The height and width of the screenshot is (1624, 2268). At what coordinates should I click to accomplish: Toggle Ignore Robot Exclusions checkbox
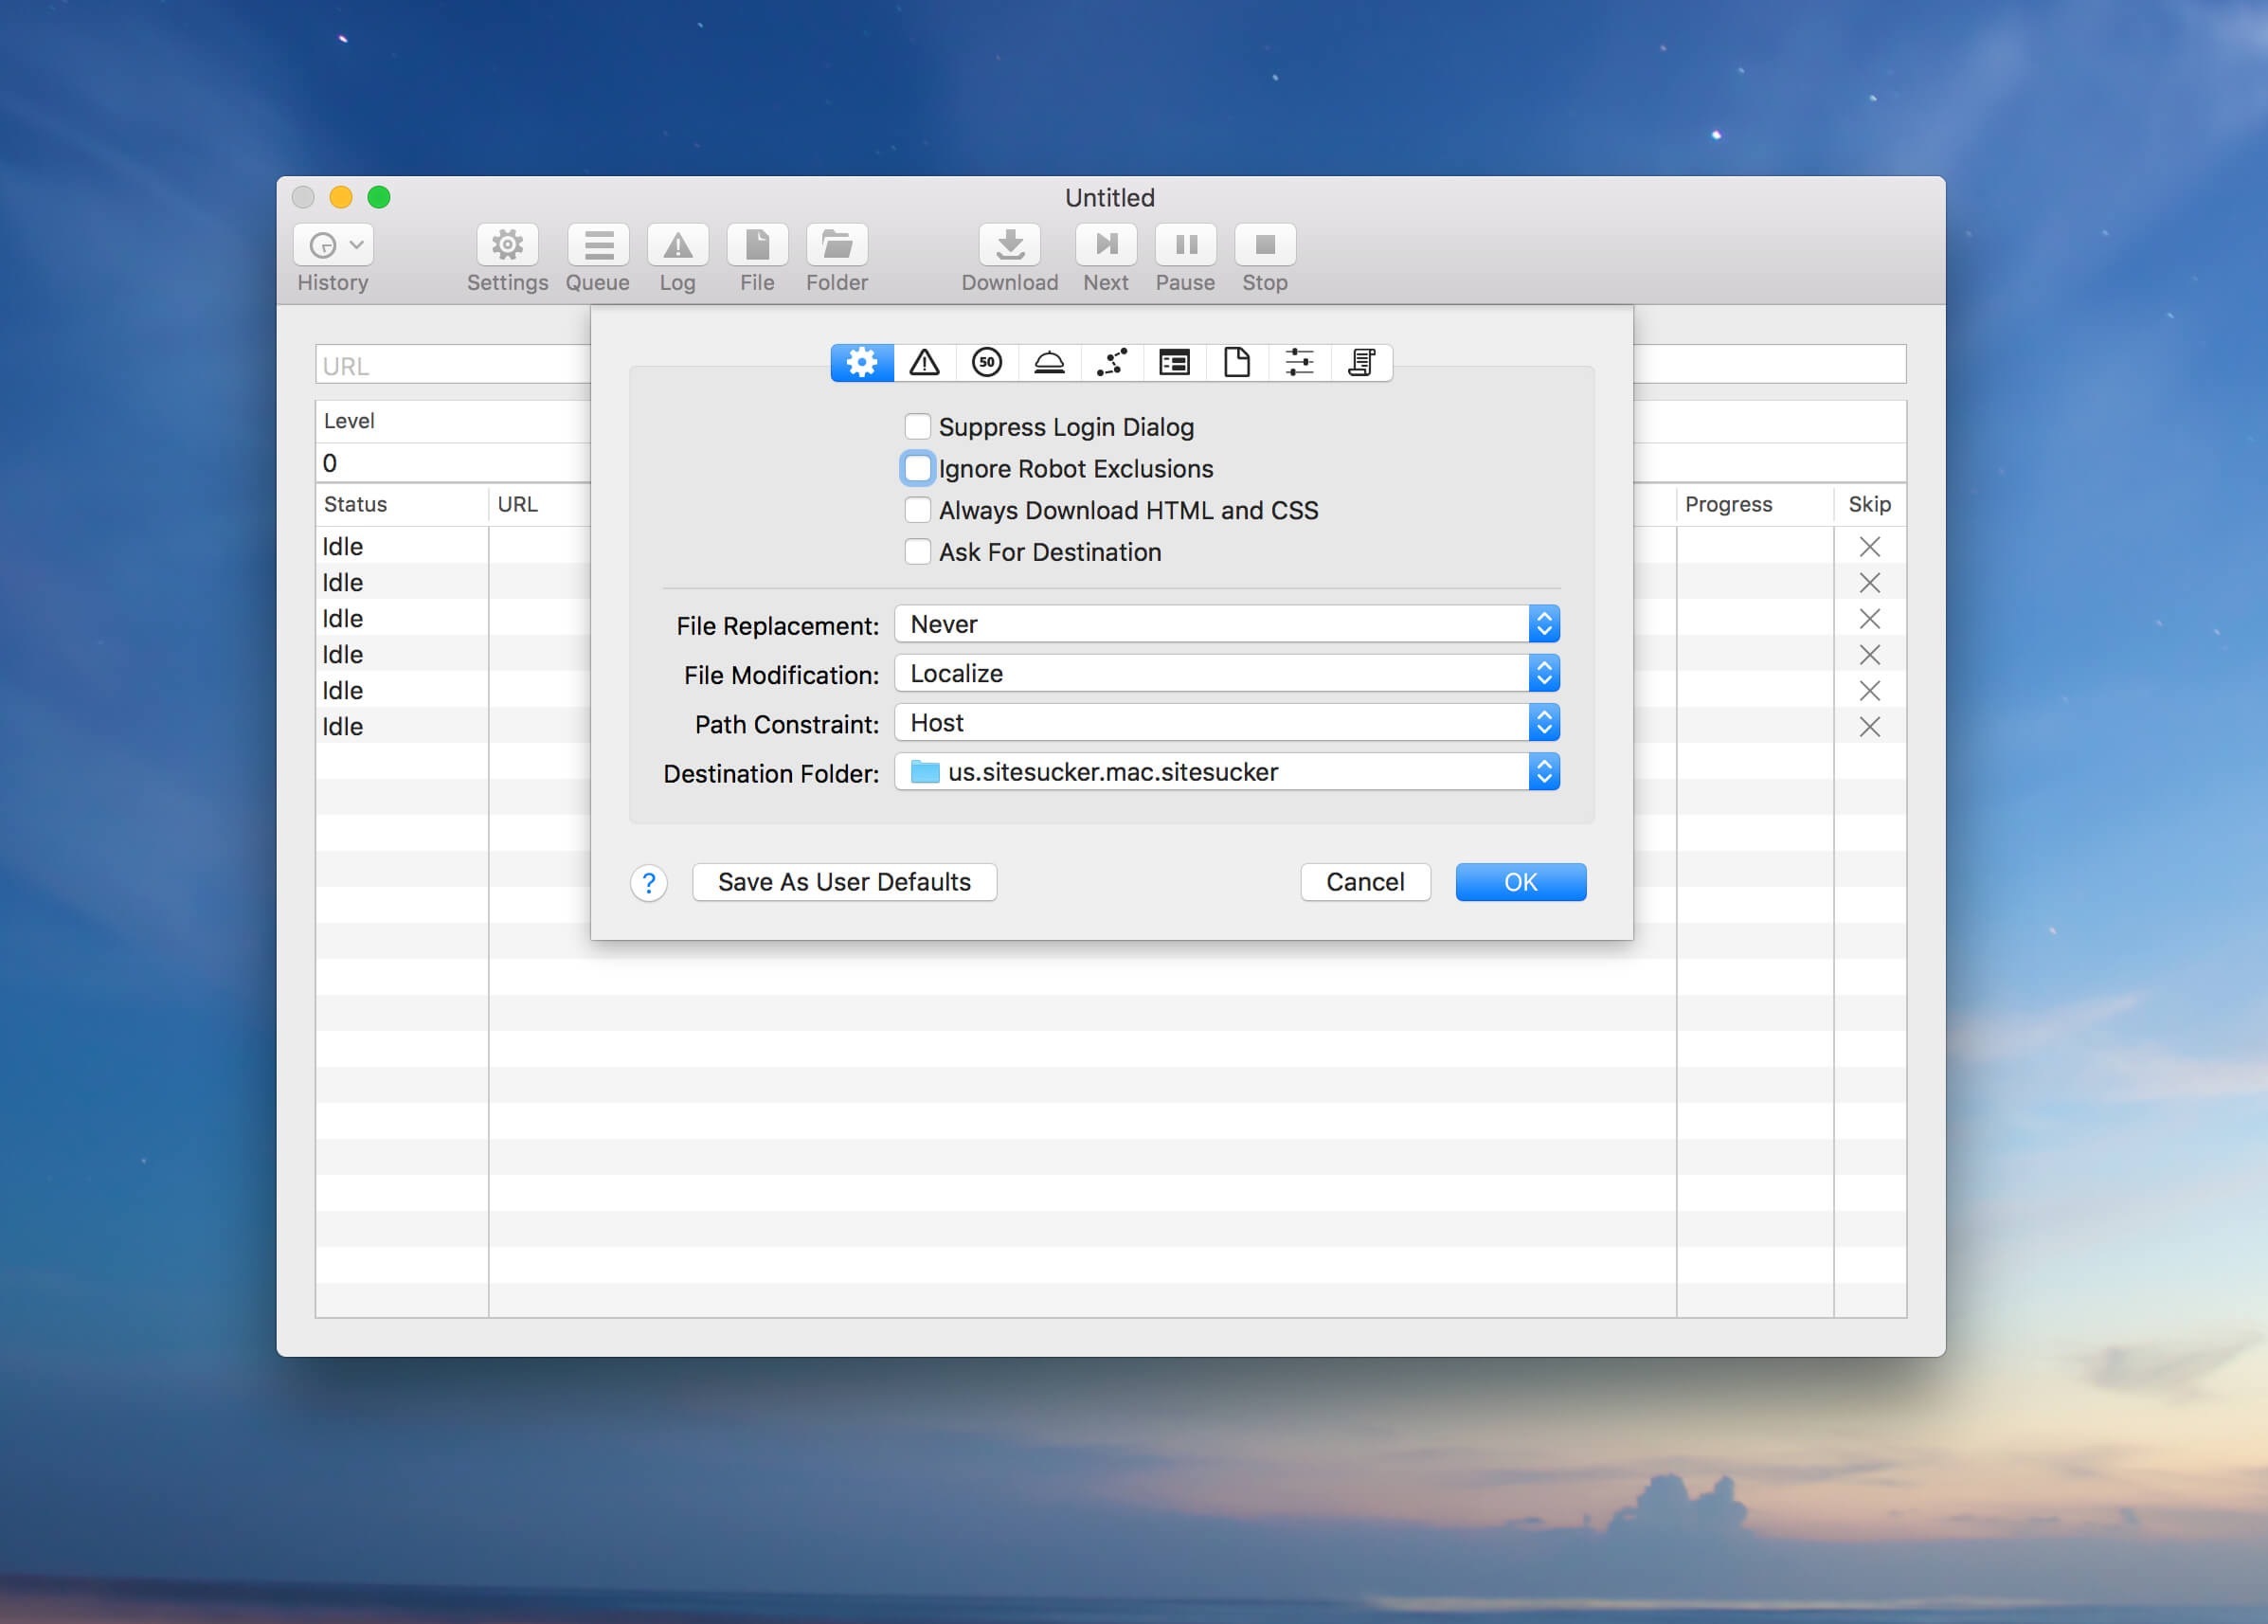tap(917, 469)
